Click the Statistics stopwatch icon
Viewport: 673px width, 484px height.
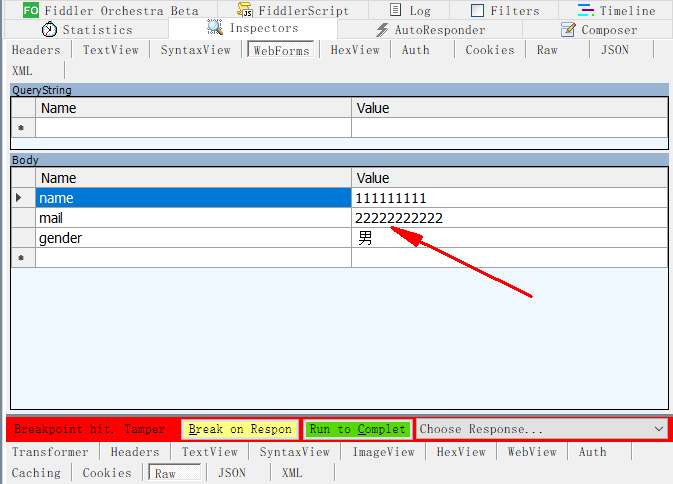(x=49, y=29)
